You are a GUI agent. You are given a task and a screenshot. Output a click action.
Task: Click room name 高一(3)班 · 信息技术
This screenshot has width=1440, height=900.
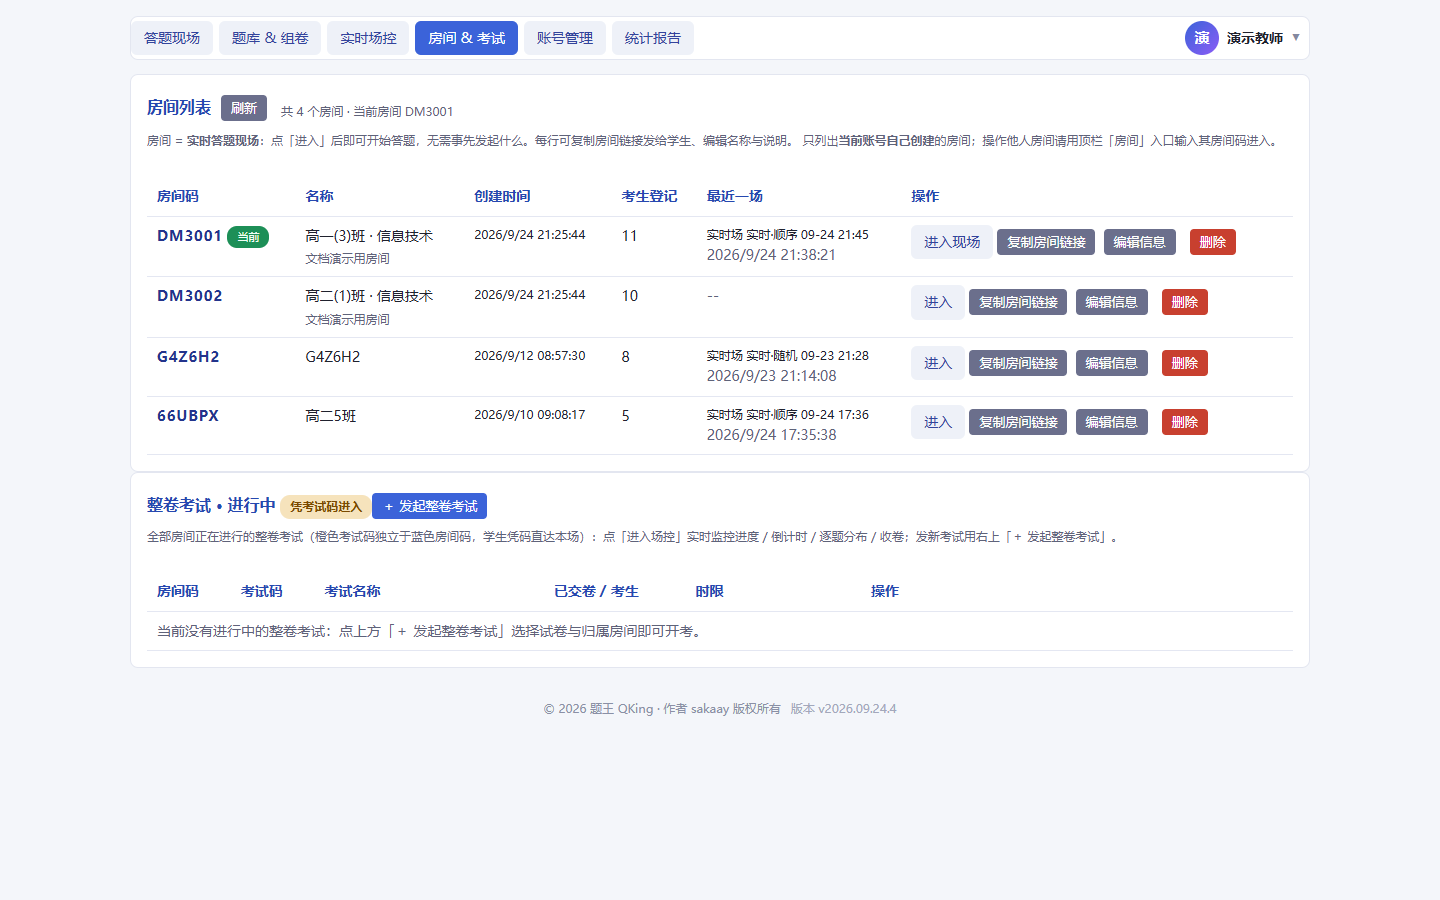tap(369, 236)
